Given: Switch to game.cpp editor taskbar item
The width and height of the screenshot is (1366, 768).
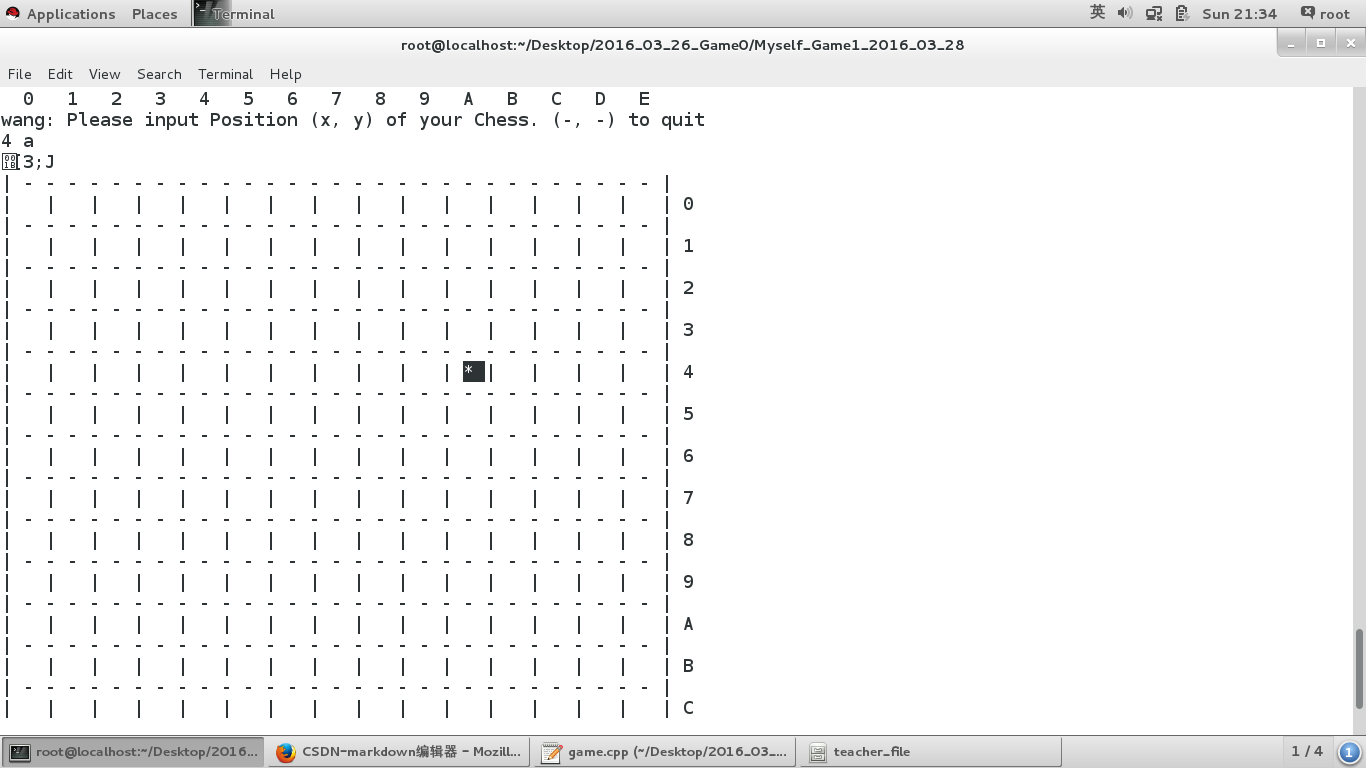Looking at the screenshot, I should (x=665, y=752).
